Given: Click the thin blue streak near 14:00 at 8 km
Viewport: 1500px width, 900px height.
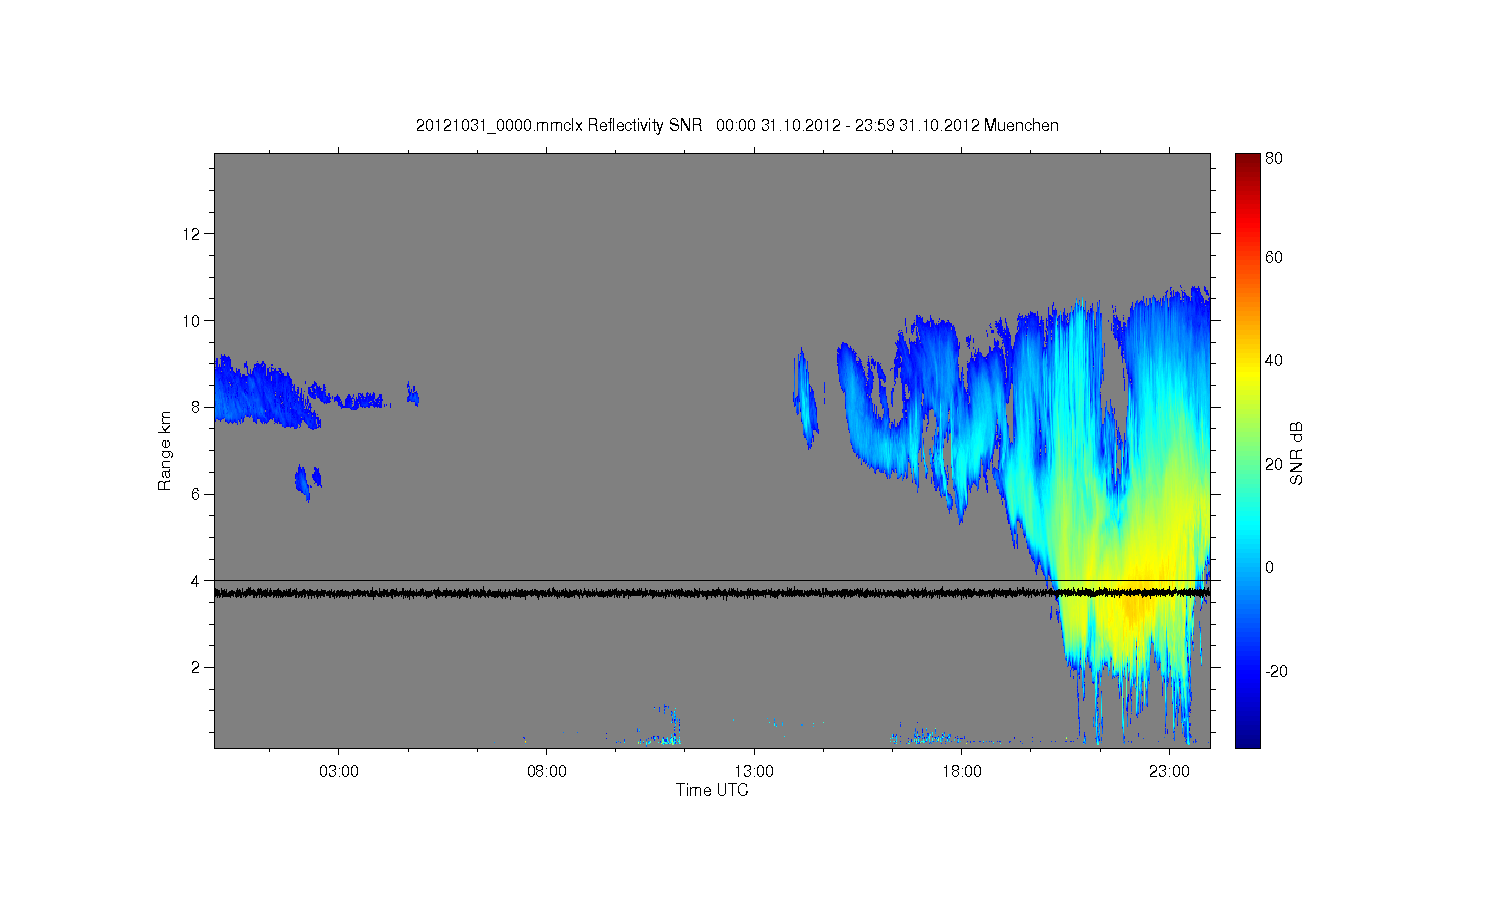Looking at the screenshot, I should click(805, 400).
